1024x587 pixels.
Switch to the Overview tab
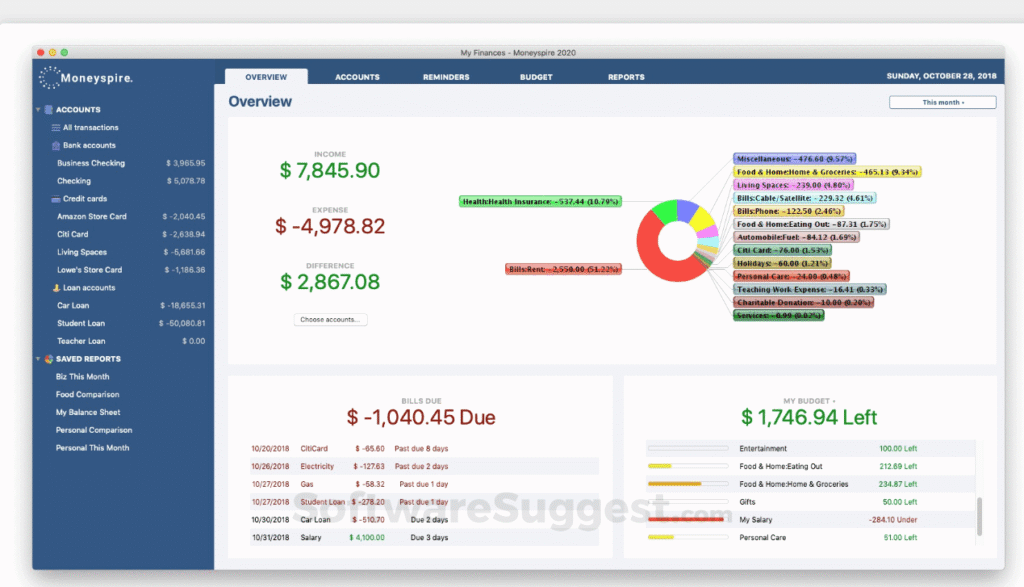(x=266, y=76)
